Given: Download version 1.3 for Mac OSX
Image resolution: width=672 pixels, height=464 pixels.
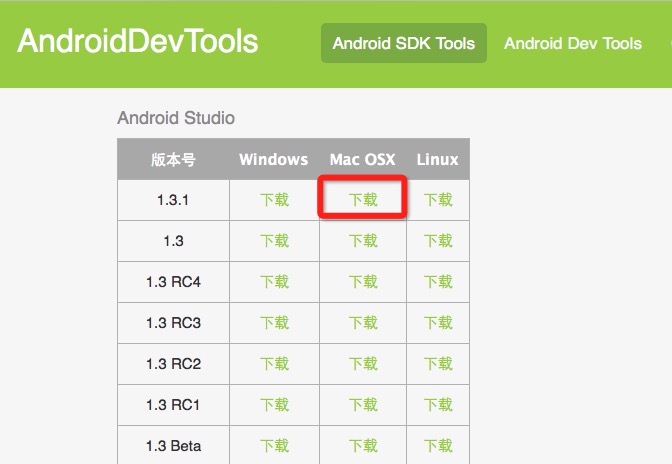Looking at the screenshot, I should point(363,241).
